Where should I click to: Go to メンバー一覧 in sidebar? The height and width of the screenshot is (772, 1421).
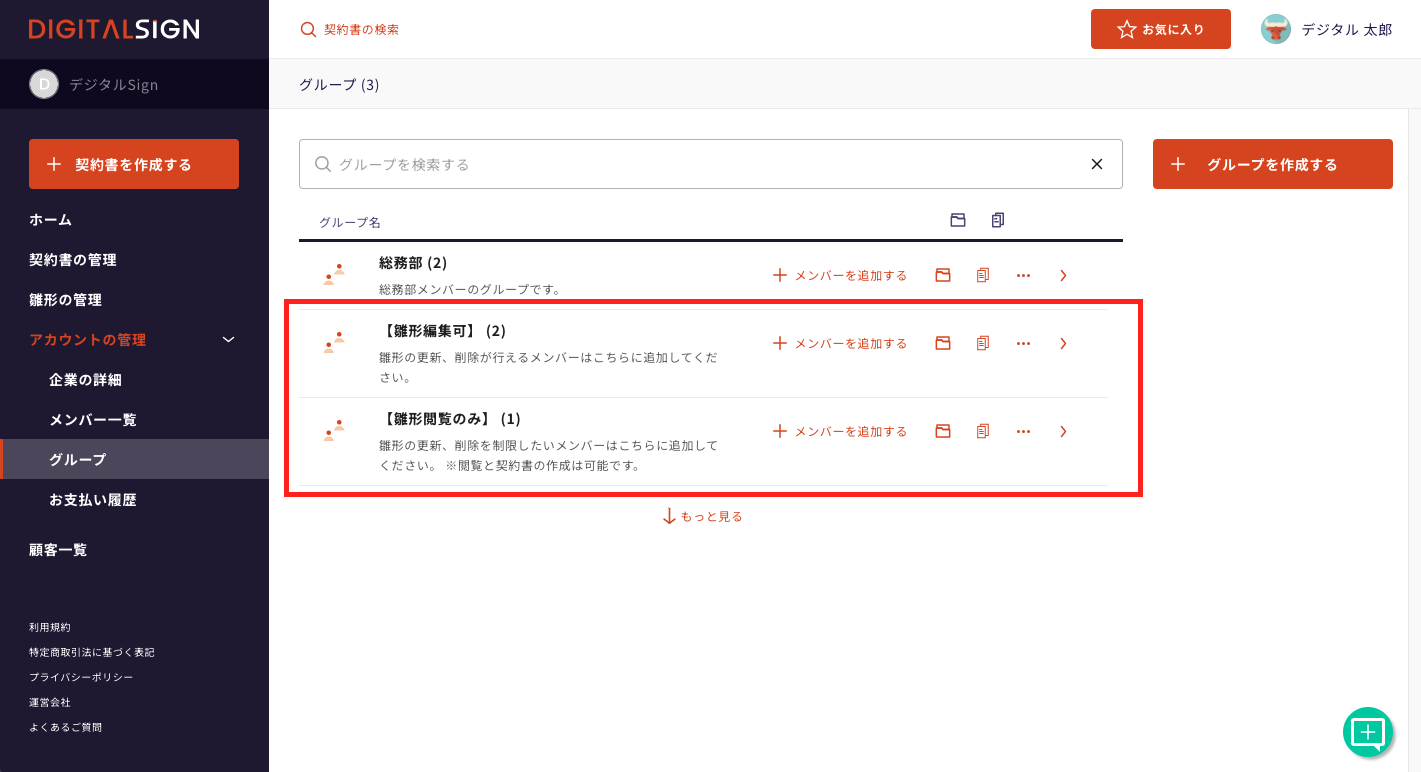92,420
